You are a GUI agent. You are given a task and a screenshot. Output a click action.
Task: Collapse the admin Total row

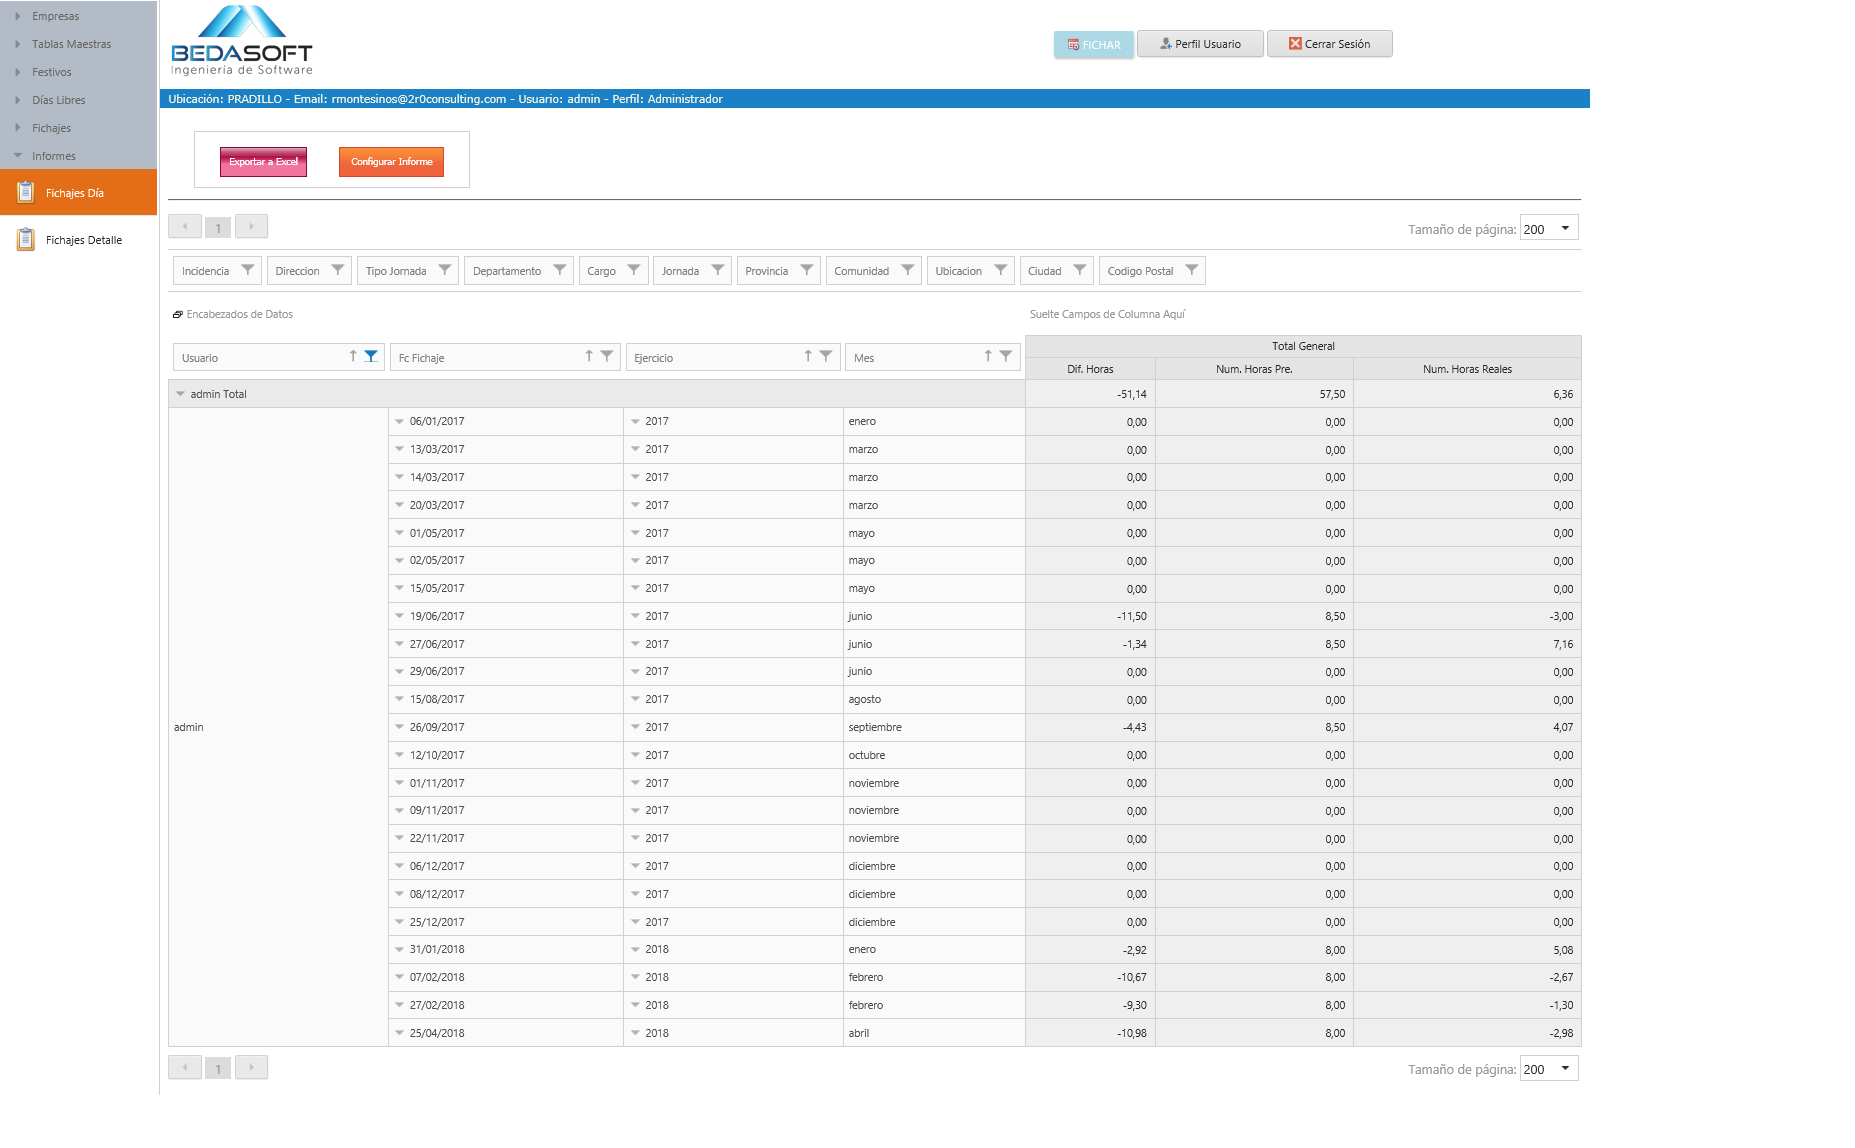(x=181, y=394)
